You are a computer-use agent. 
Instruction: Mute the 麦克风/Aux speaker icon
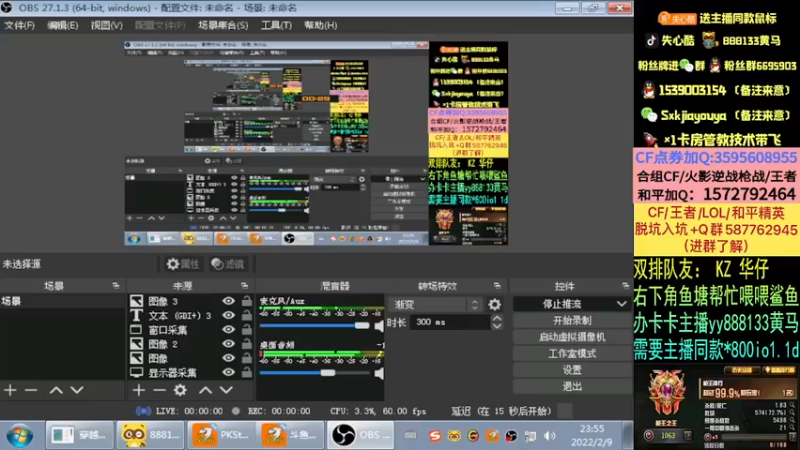click(379, 326)
